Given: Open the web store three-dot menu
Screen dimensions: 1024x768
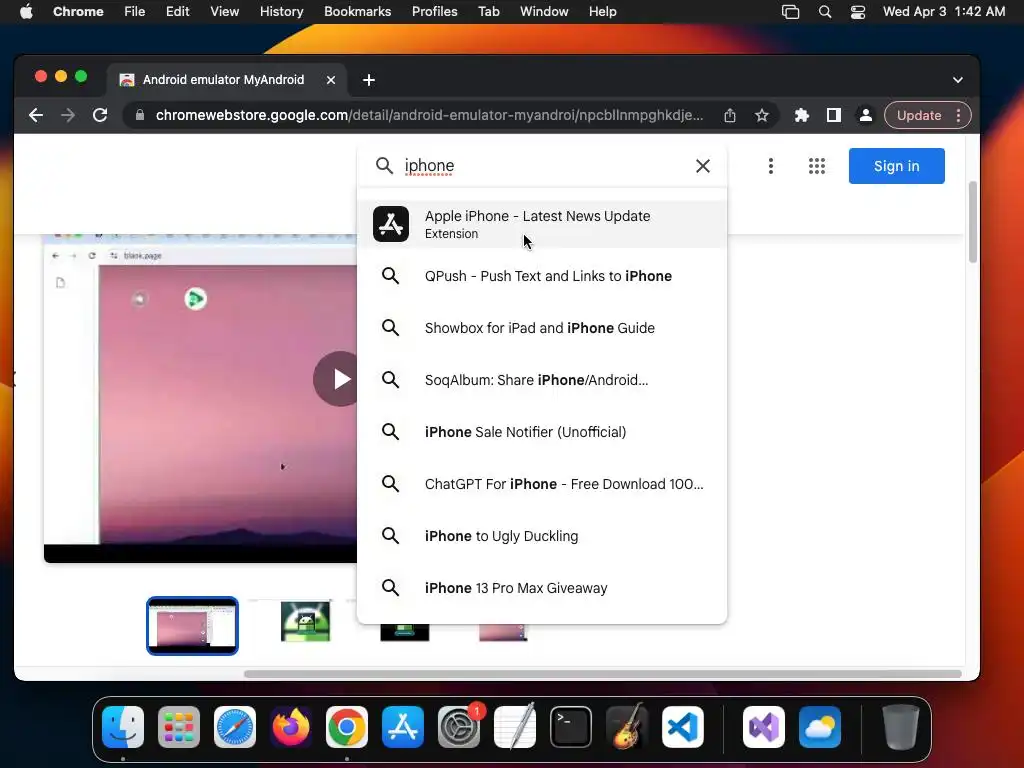Looking at the screenshot, I should (x=771, y=166).
